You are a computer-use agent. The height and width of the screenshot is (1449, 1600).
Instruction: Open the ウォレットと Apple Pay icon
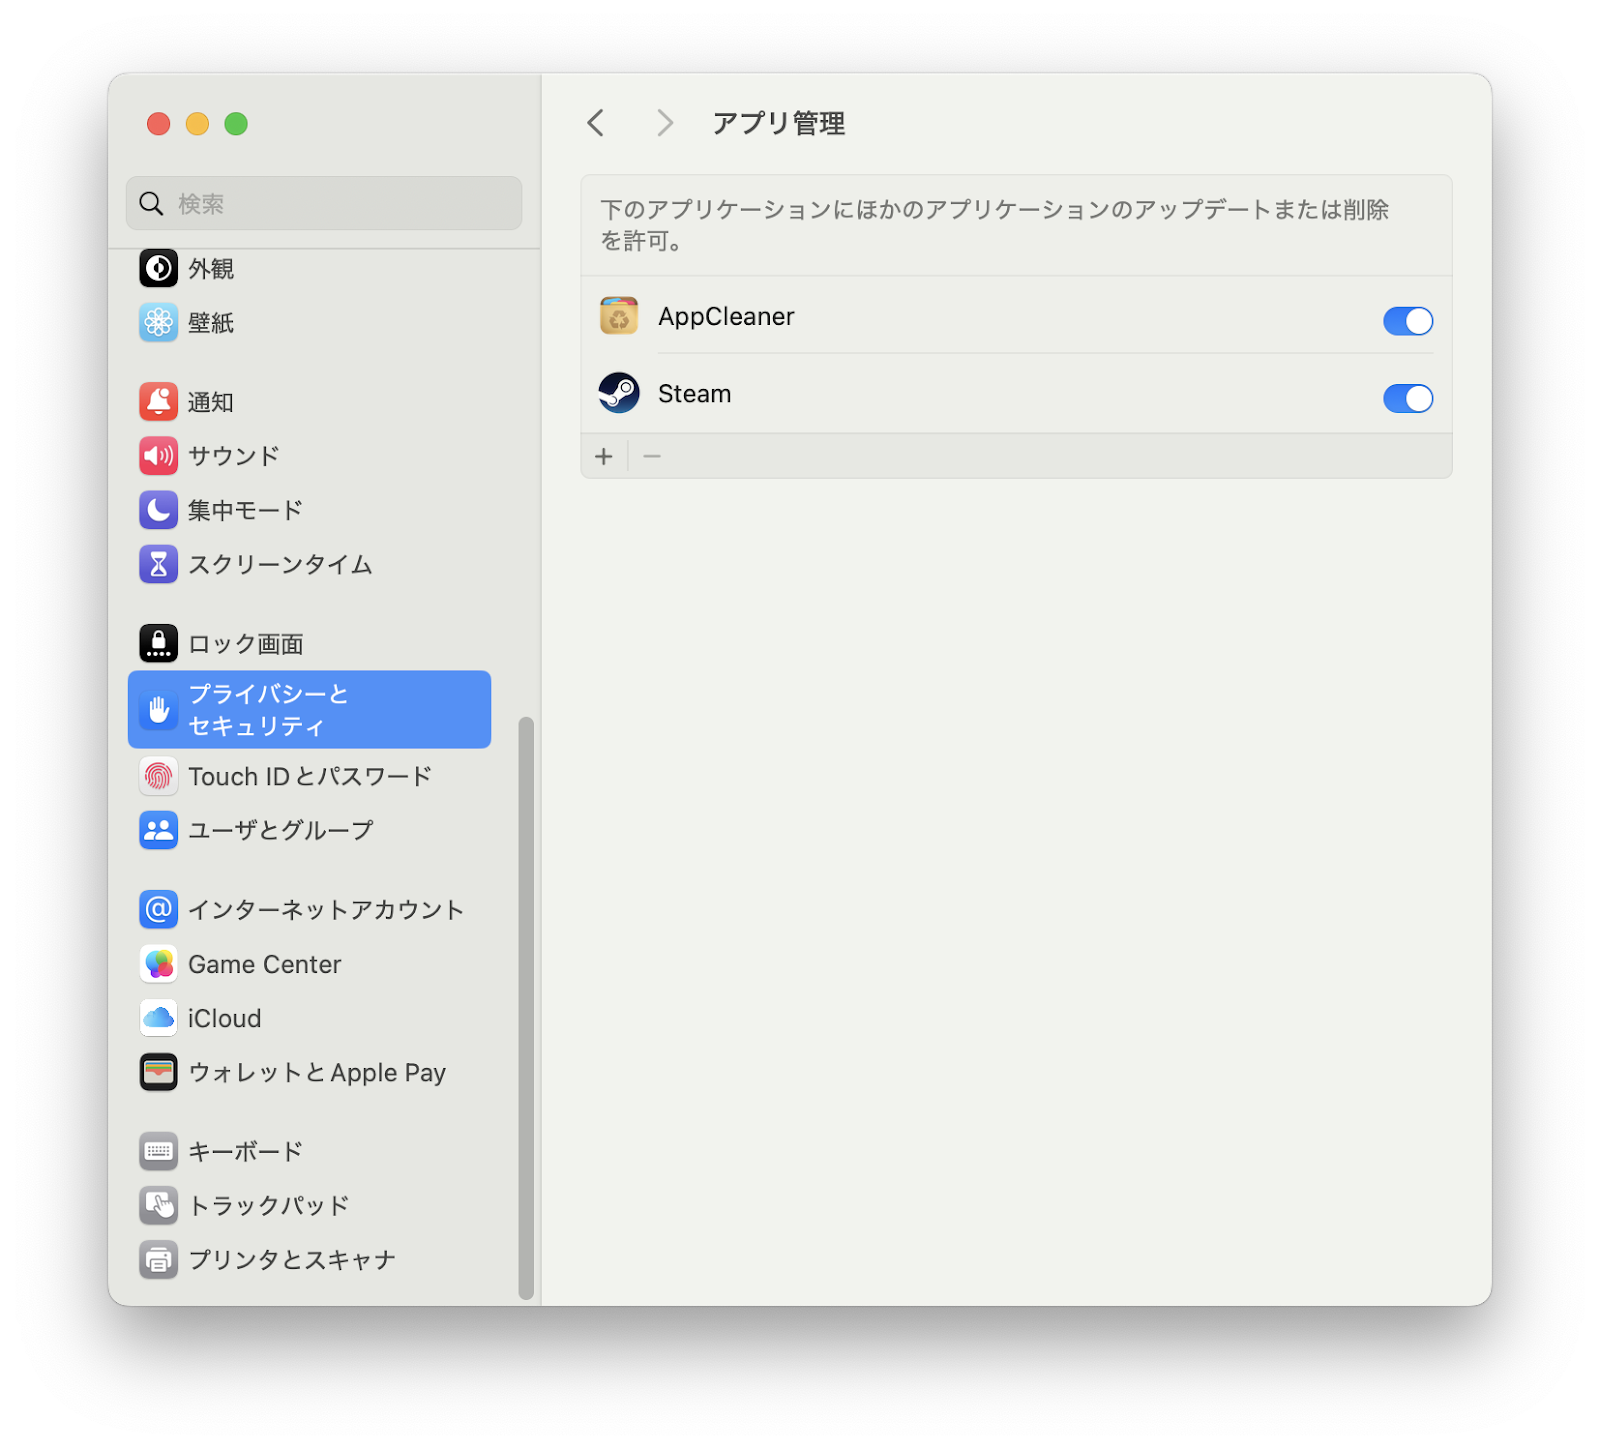tap(158, 1072)
